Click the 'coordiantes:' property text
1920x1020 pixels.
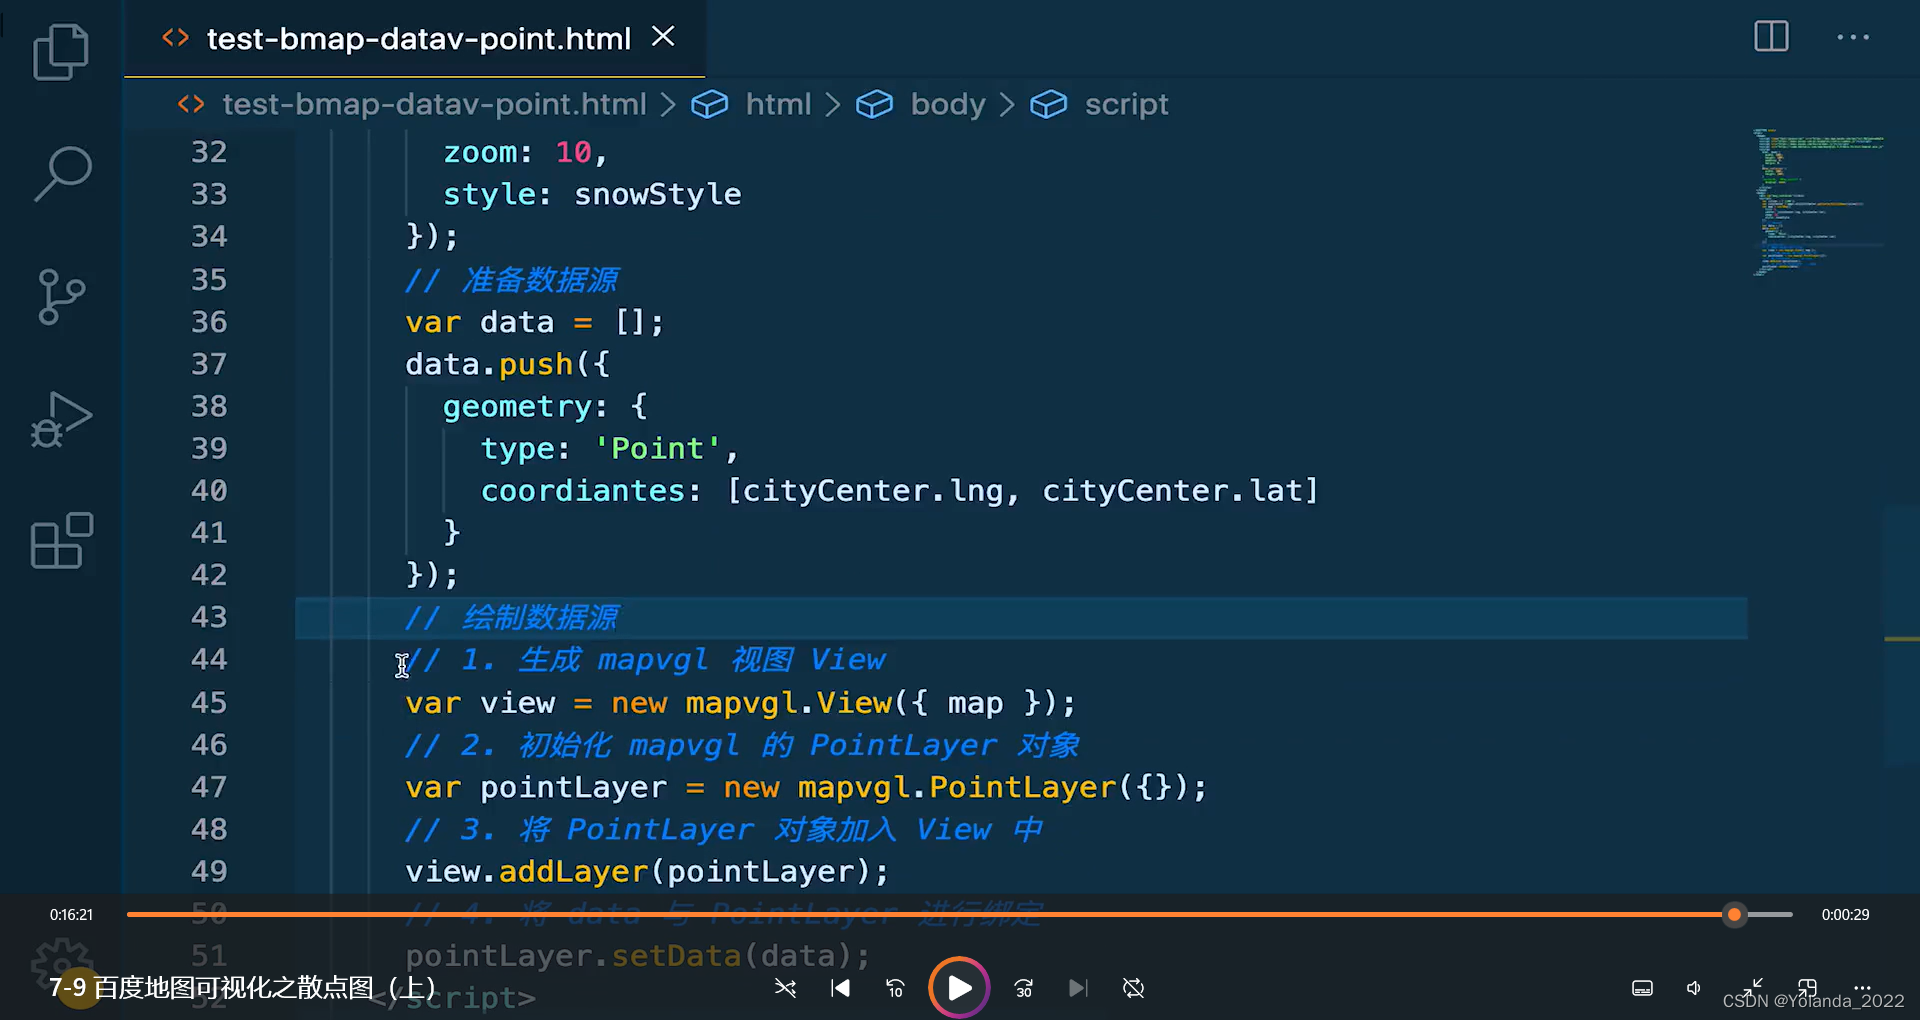591,491
